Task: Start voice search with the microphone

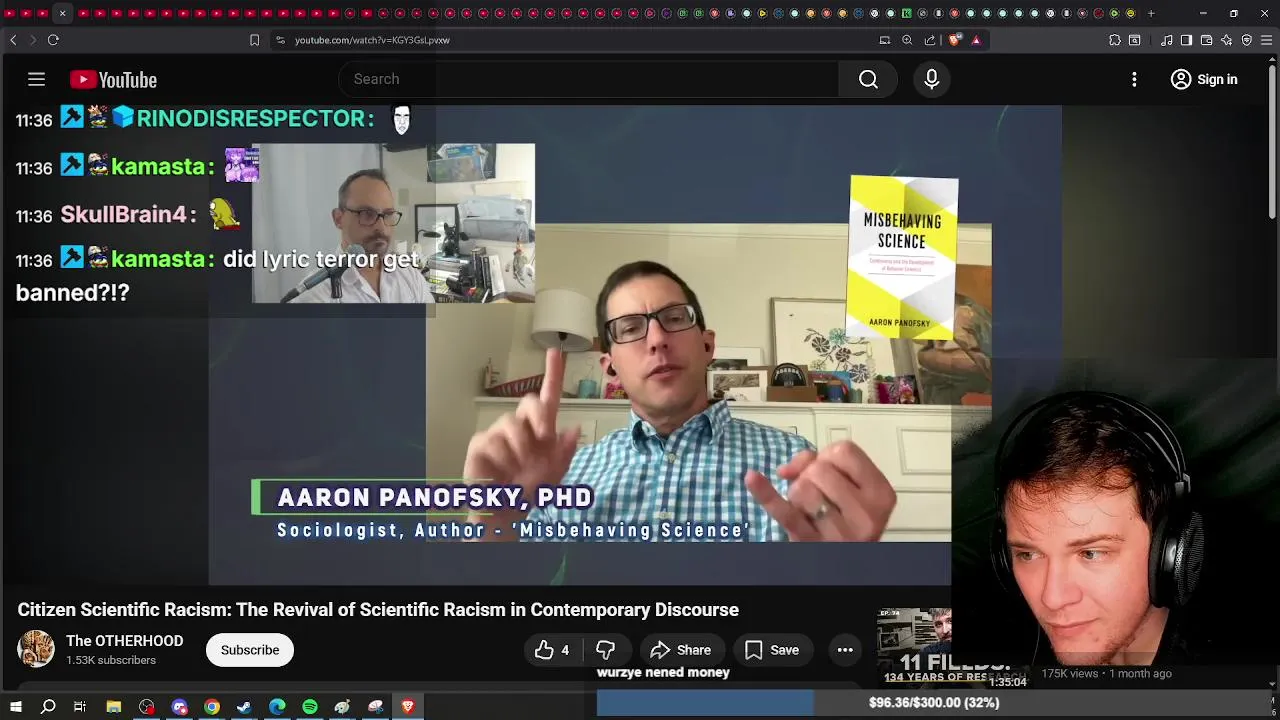Action: pyautogui.click(x=931, y=79)
